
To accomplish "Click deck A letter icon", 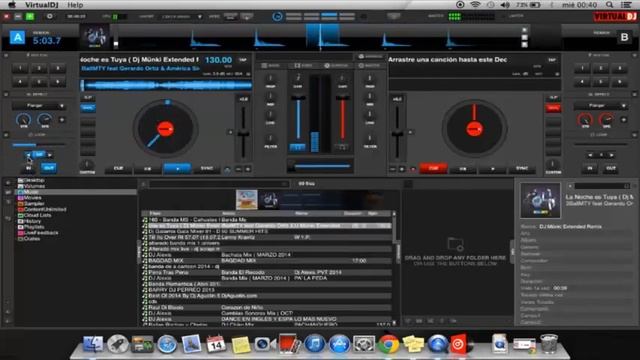I will click(x=18, y=38).
